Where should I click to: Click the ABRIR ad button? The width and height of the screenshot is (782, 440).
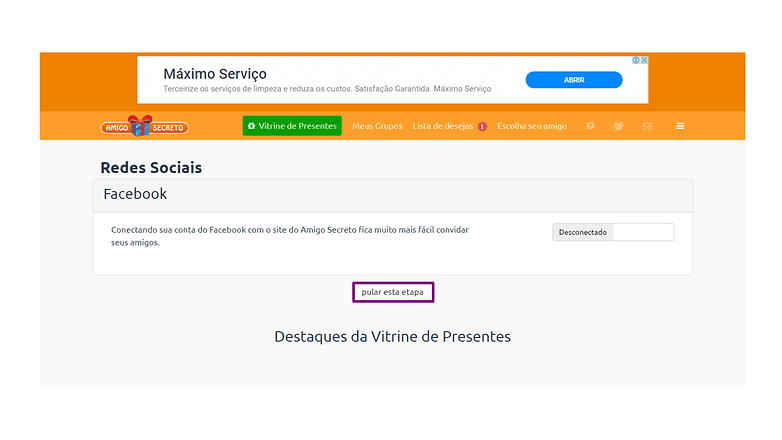pyautogui.click(x=574, y=80)
